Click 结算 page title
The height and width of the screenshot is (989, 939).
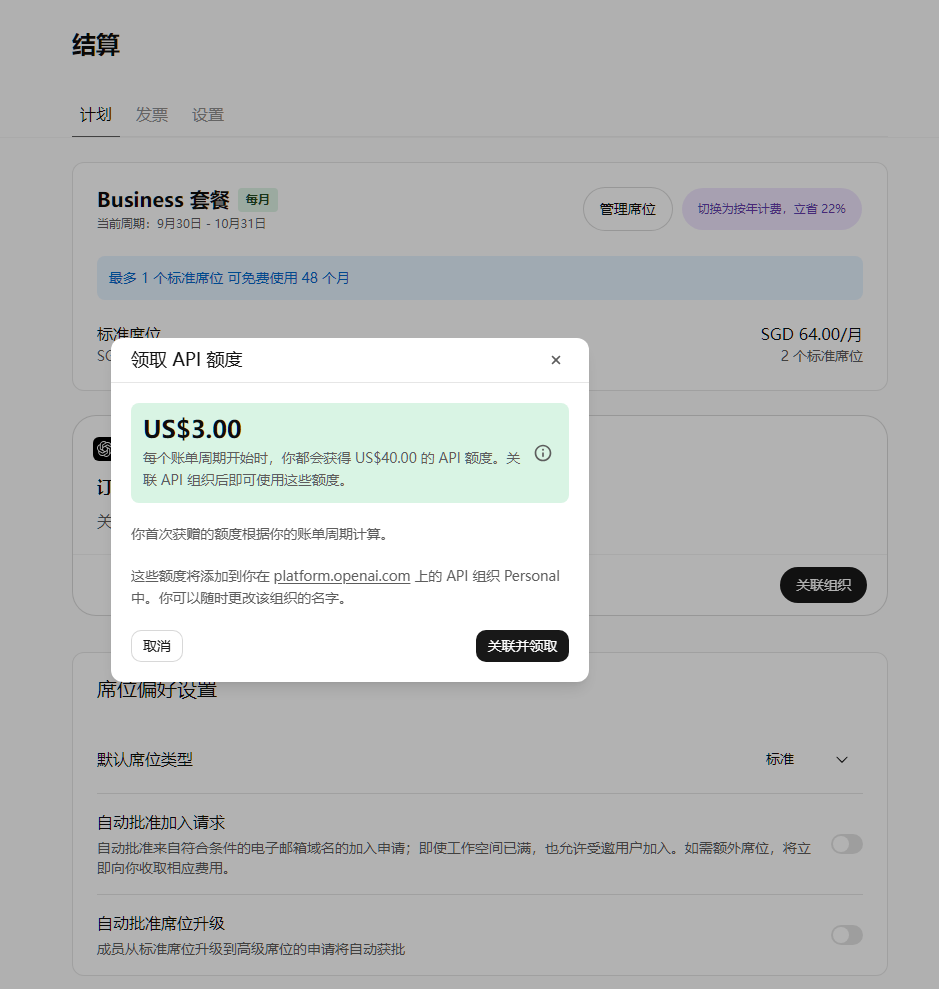tap(96, 45)
